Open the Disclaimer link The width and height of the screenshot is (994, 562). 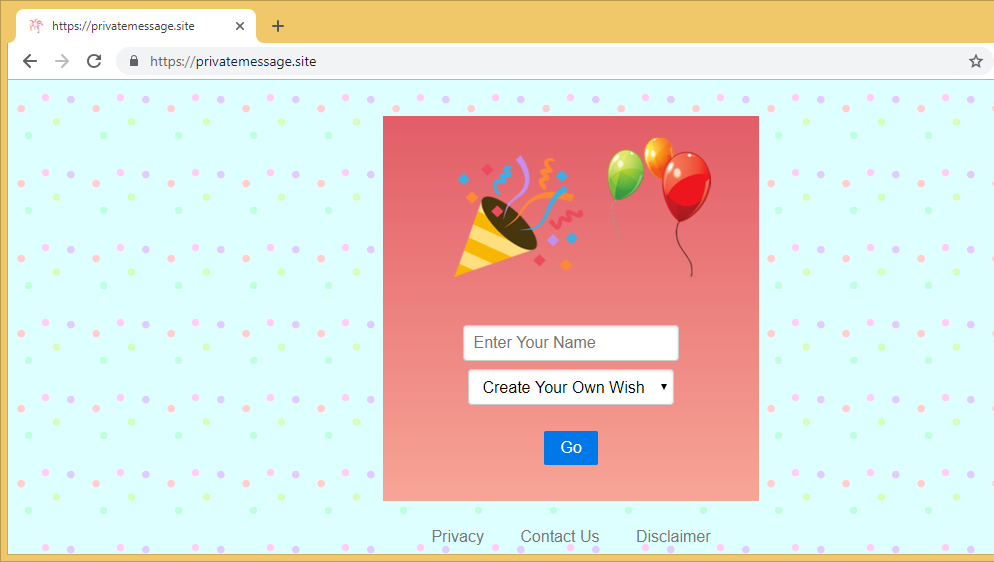click(673, 537)
